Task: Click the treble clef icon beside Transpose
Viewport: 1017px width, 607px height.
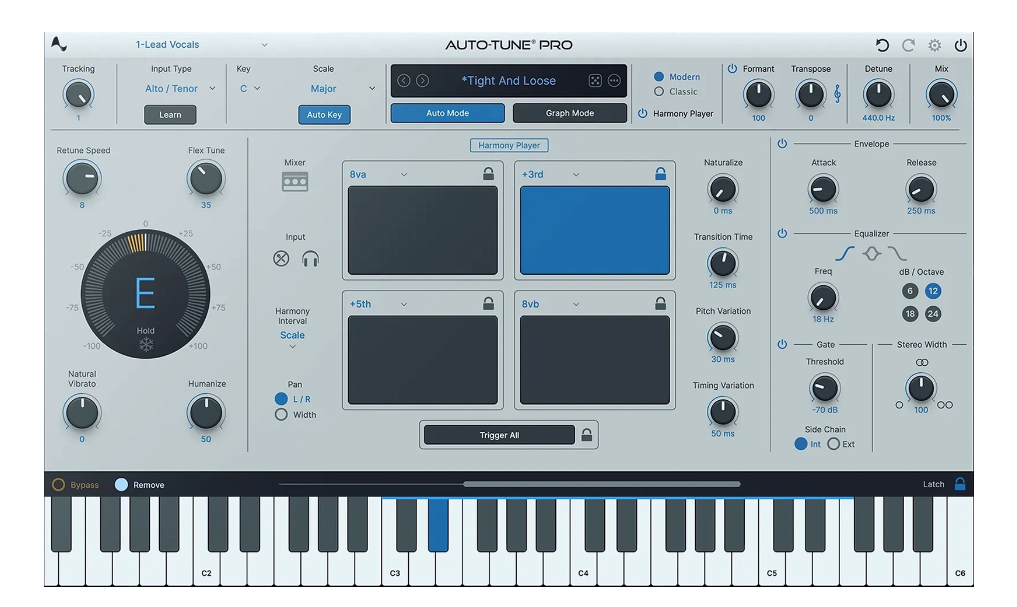Action: [837, 94]
